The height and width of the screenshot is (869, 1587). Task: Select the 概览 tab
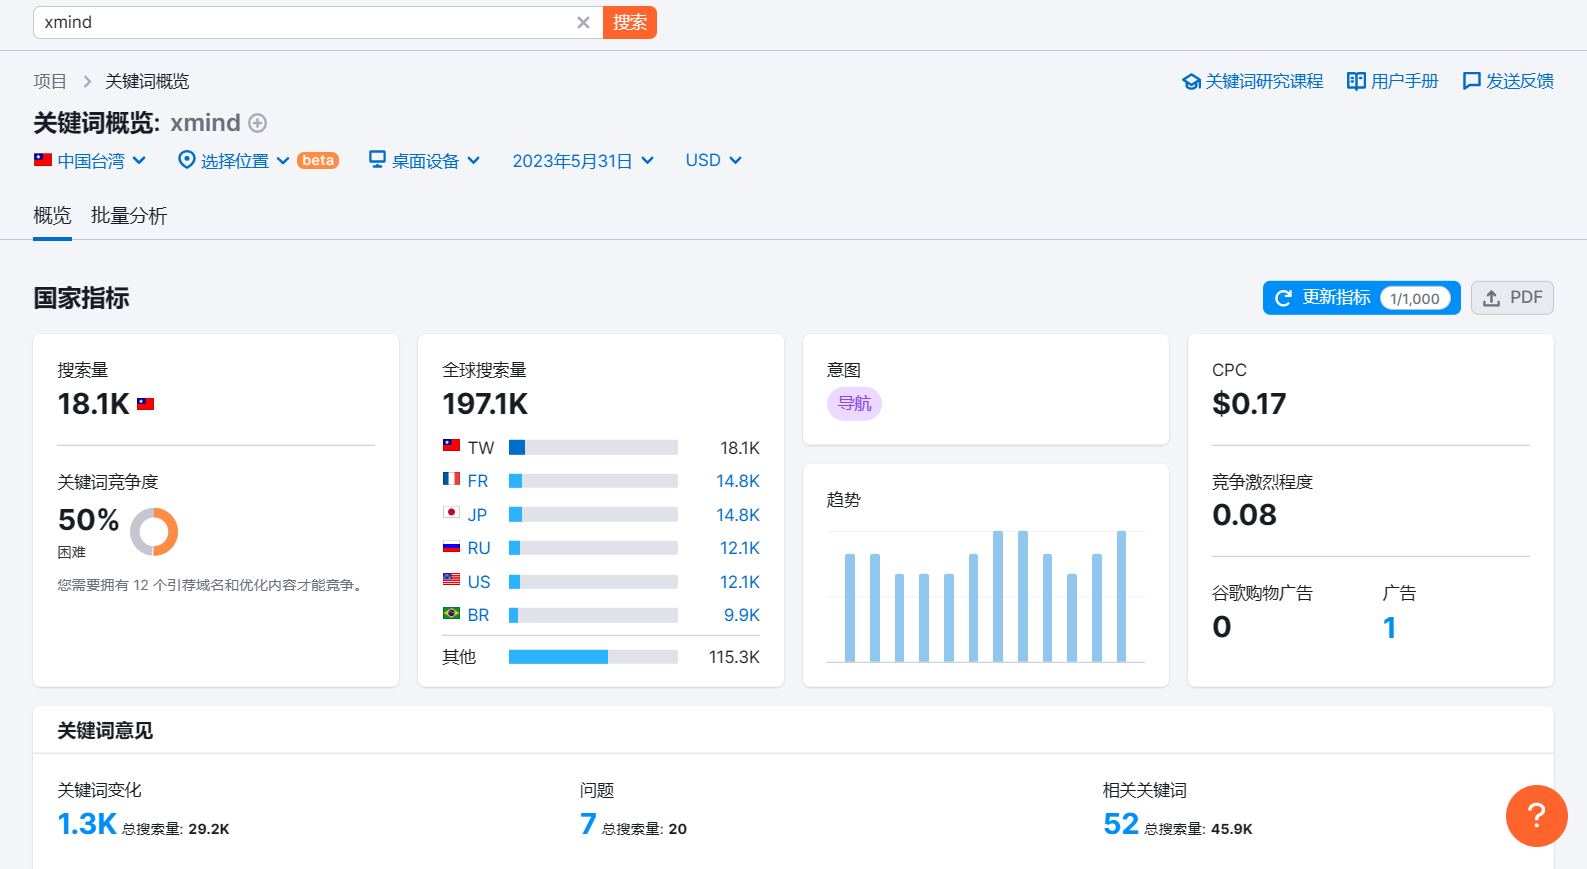(x=52, y=216)
